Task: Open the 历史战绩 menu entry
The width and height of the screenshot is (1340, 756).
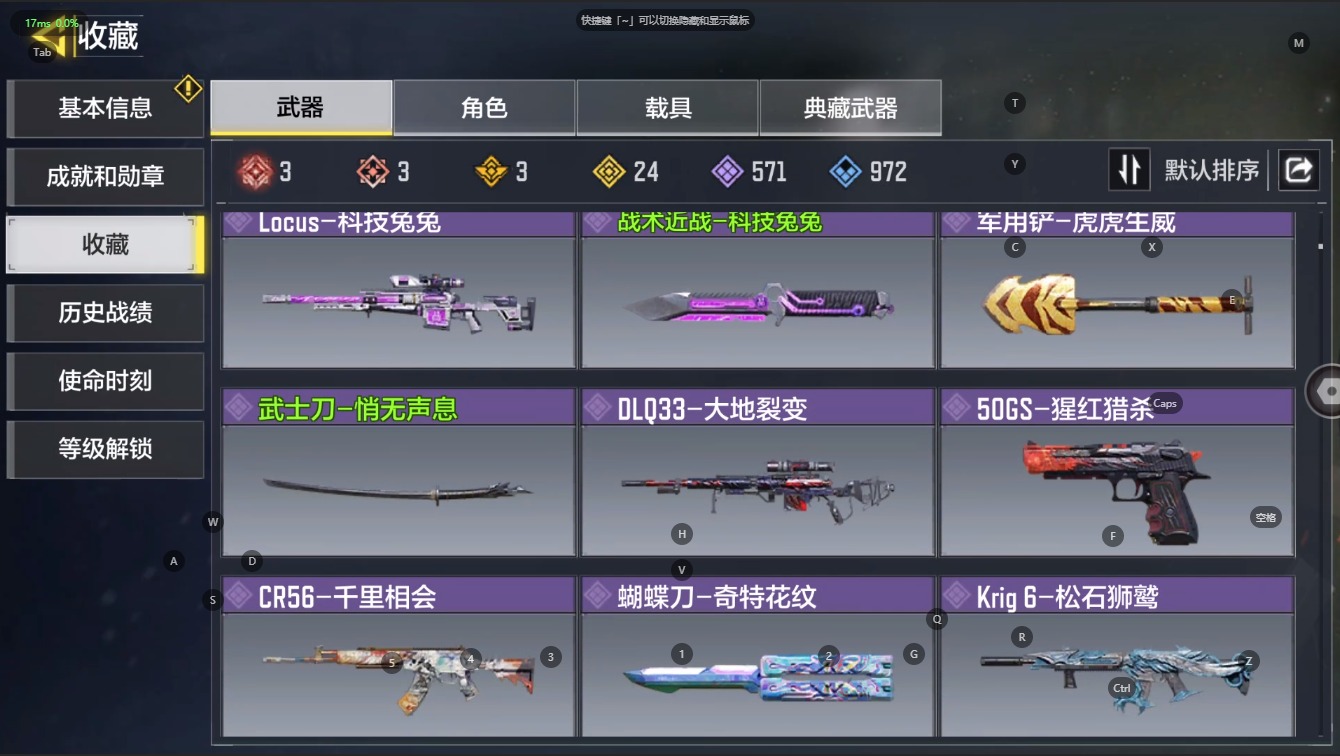Action: (105, 313)
